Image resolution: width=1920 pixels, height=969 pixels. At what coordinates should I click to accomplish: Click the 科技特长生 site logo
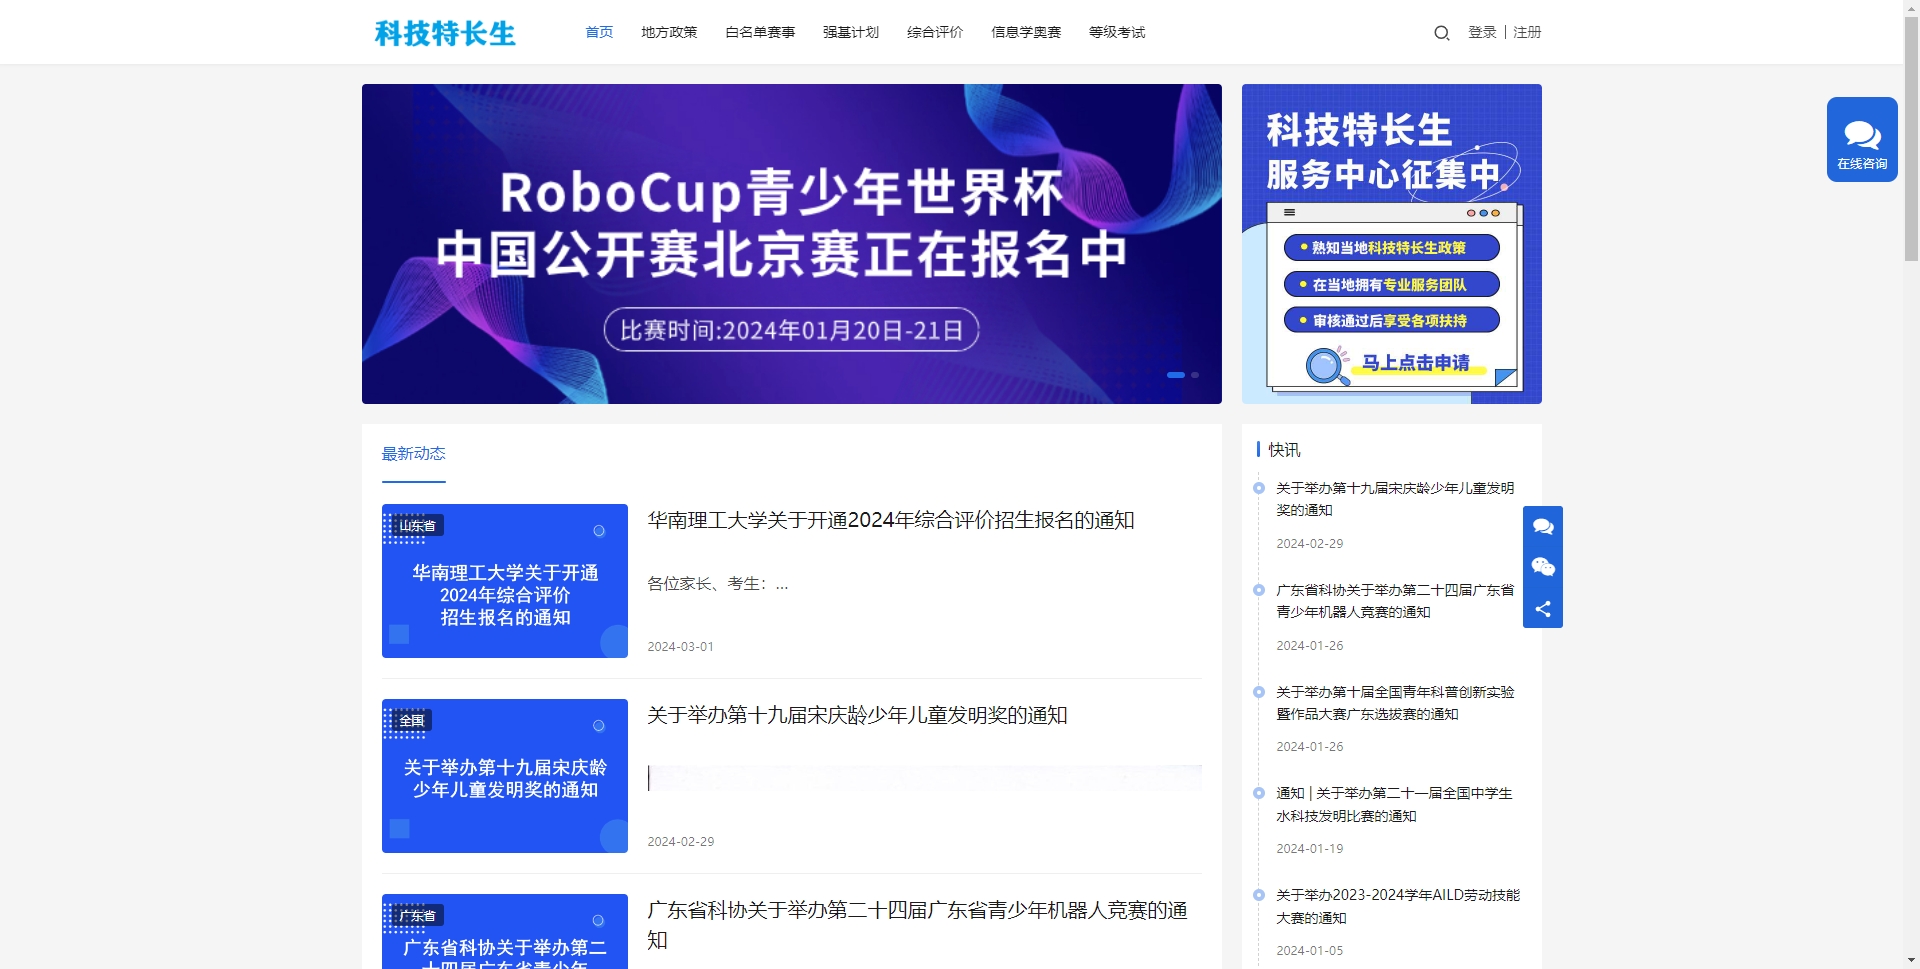(445, 33)
